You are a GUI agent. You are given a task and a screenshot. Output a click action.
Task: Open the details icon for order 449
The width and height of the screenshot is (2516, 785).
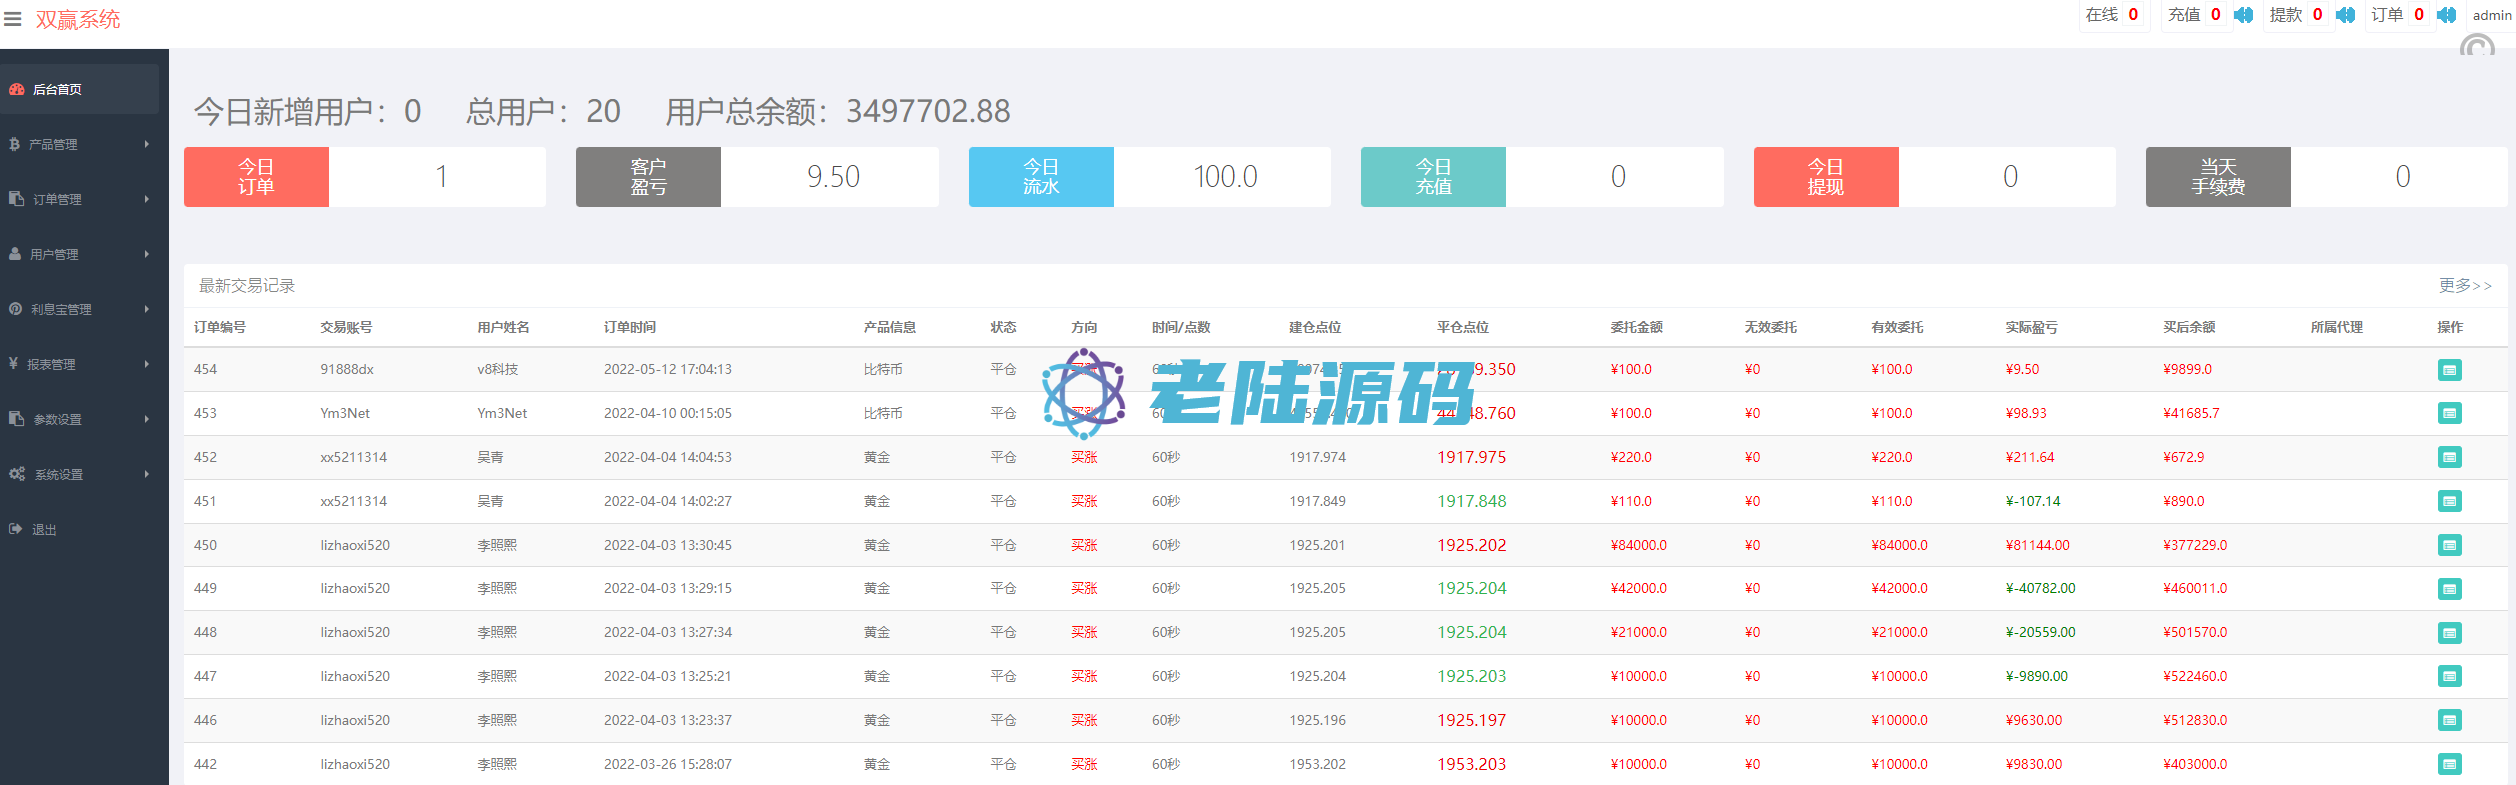point(2449,589)
